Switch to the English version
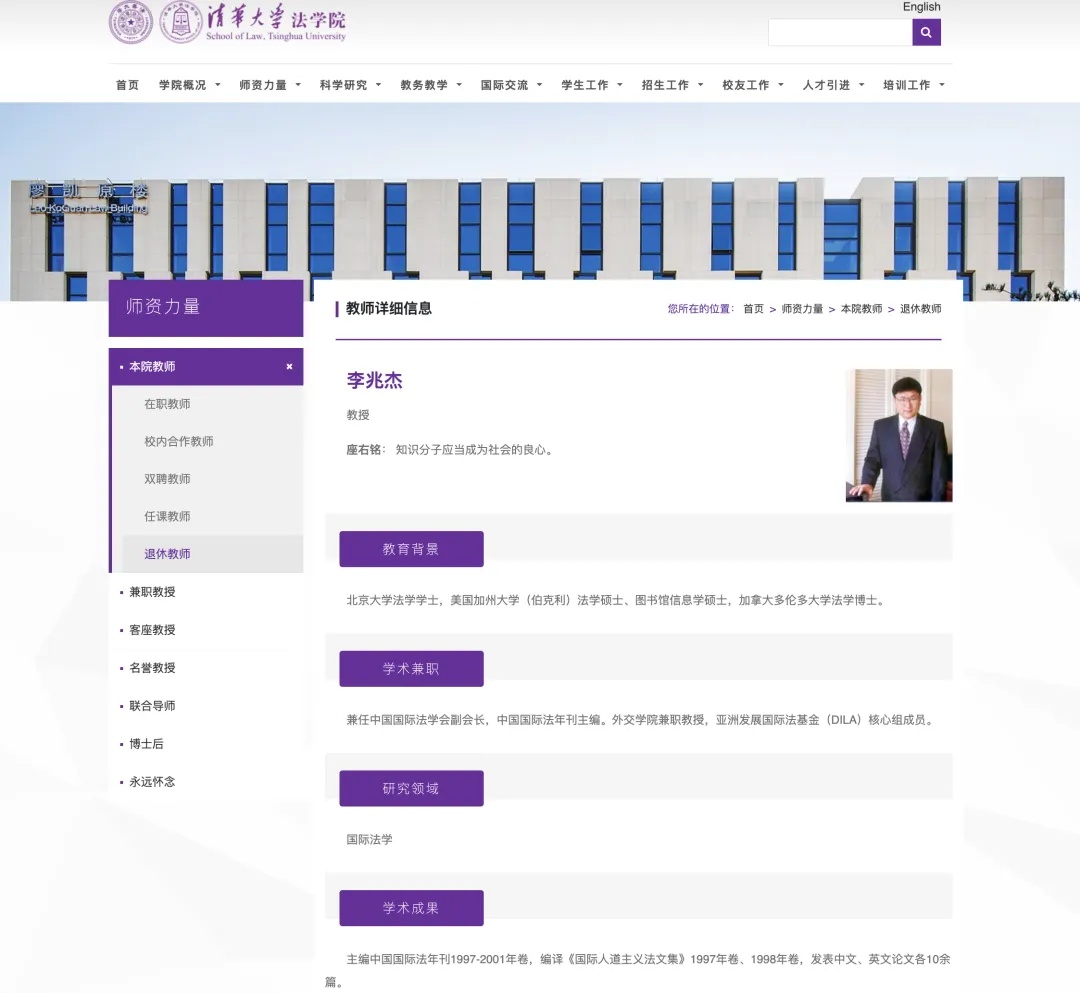Viewport: 1080px width, 993px height. coord(921,7)
